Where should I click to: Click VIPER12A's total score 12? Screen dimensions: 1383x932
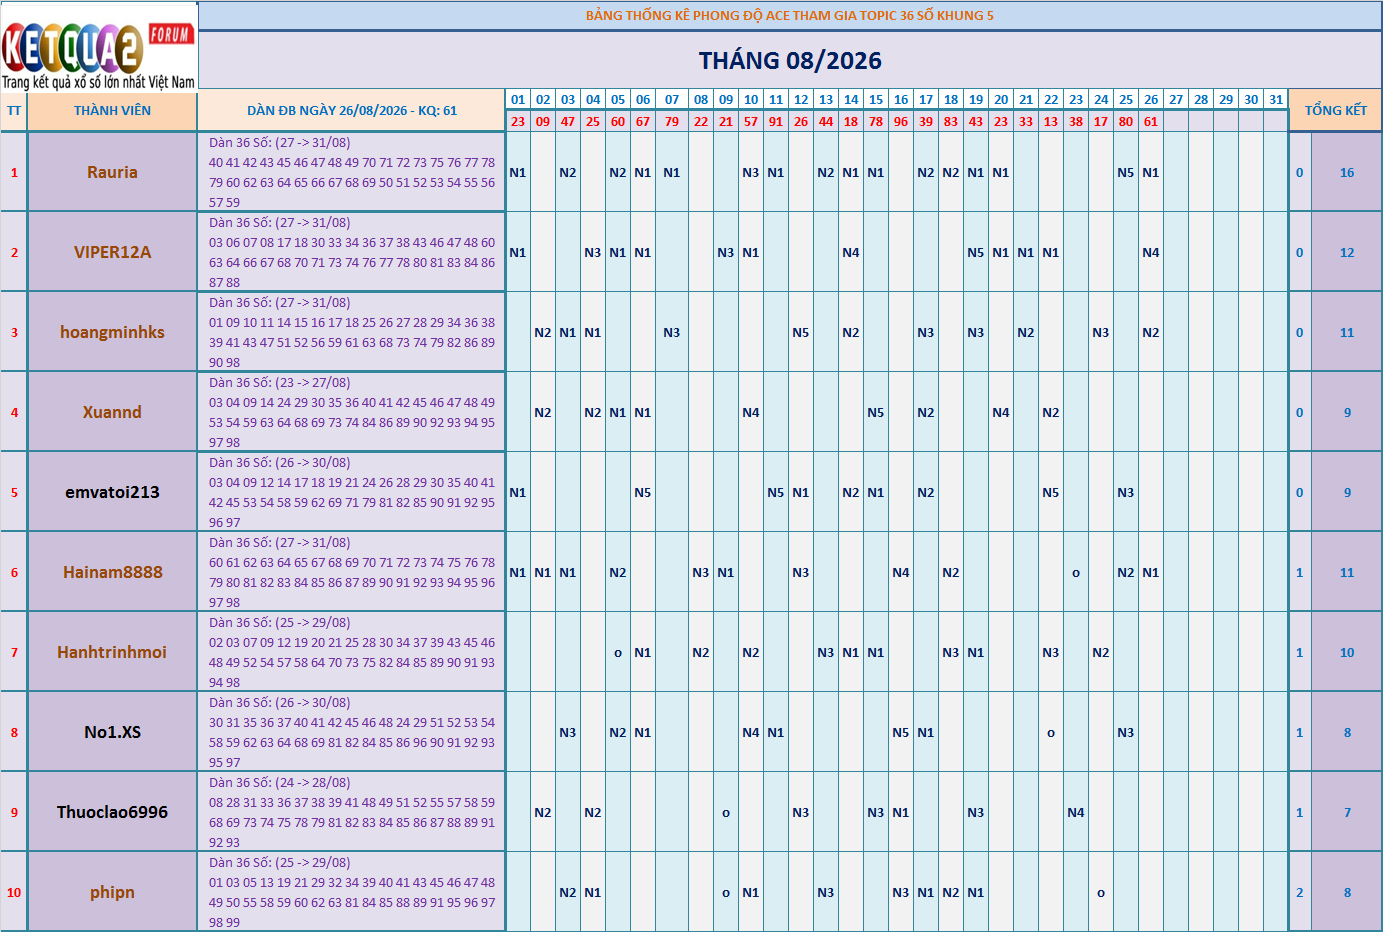pyautogui.click(x=1347, y=253)
